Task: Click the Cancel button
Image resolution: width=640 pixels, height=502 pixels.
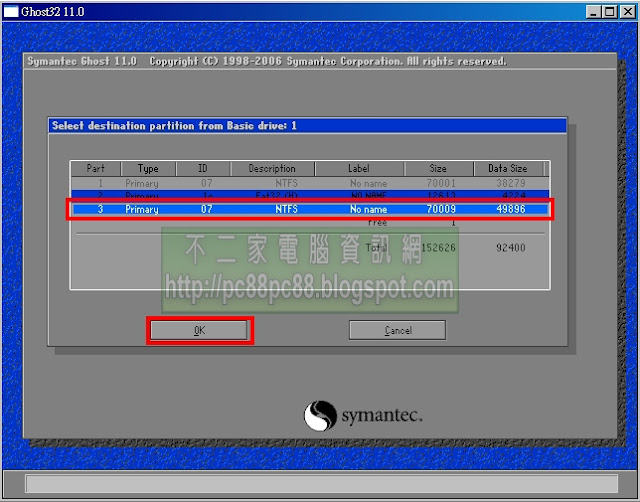Action: (397, 330)
